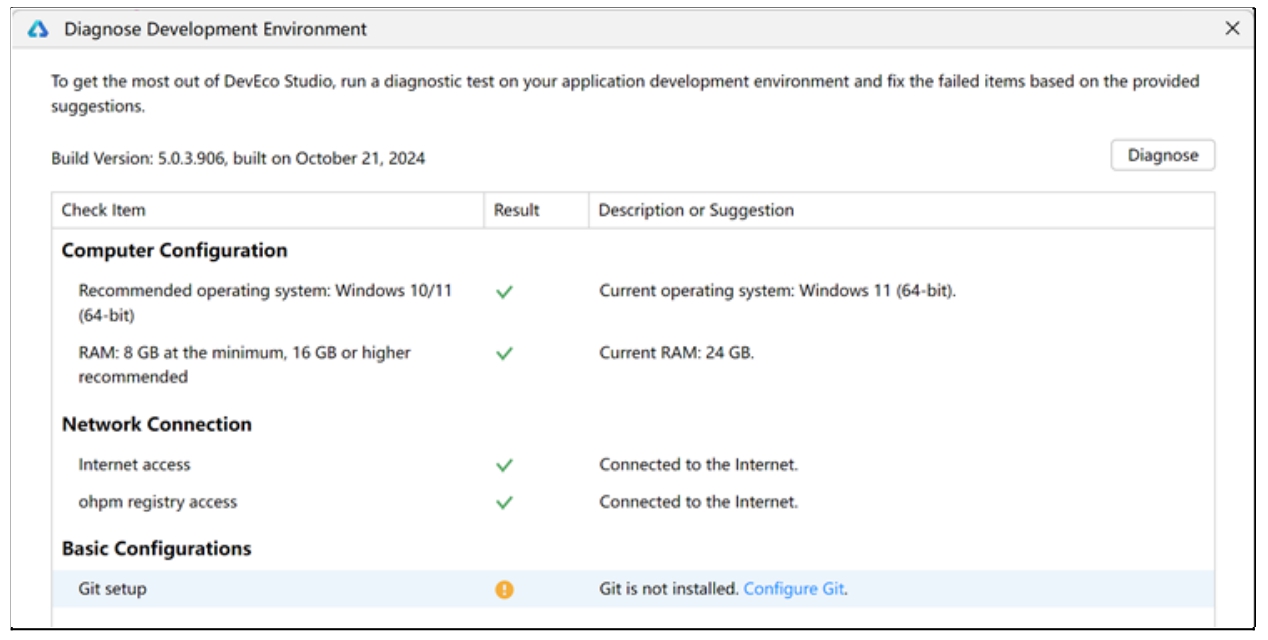Select the Network Connection section heading

pyautogui.click(x=157, y=424)
